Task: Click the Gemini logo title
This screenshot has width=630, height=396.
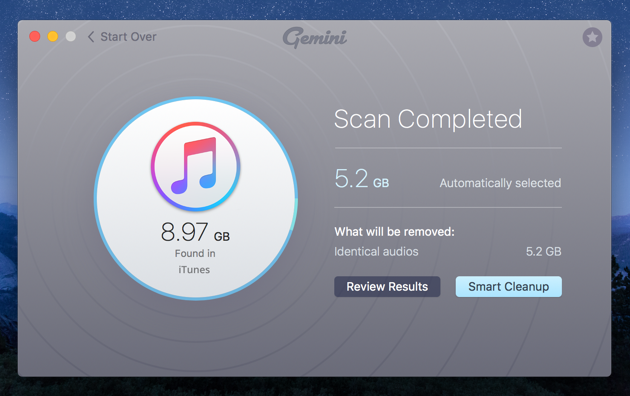Action: [x=315, y=38]
